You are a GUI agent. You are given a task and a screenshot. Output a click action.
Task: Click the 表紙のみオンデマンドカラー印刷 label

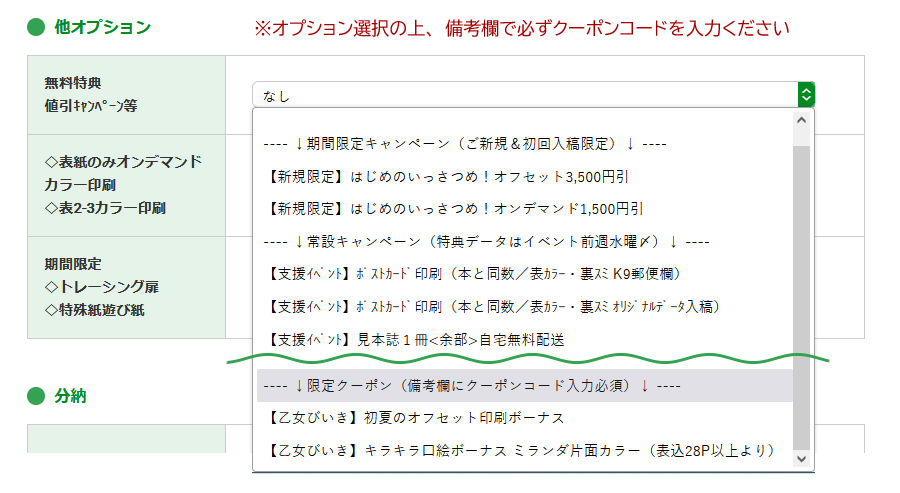pyautogui.click(x=123, y=173)
